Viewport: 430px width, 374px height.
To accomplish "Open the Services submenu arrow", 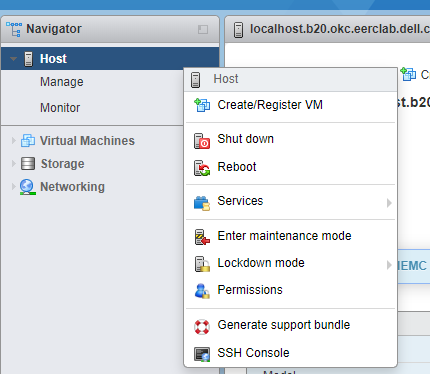I will [x=389, y=203].
